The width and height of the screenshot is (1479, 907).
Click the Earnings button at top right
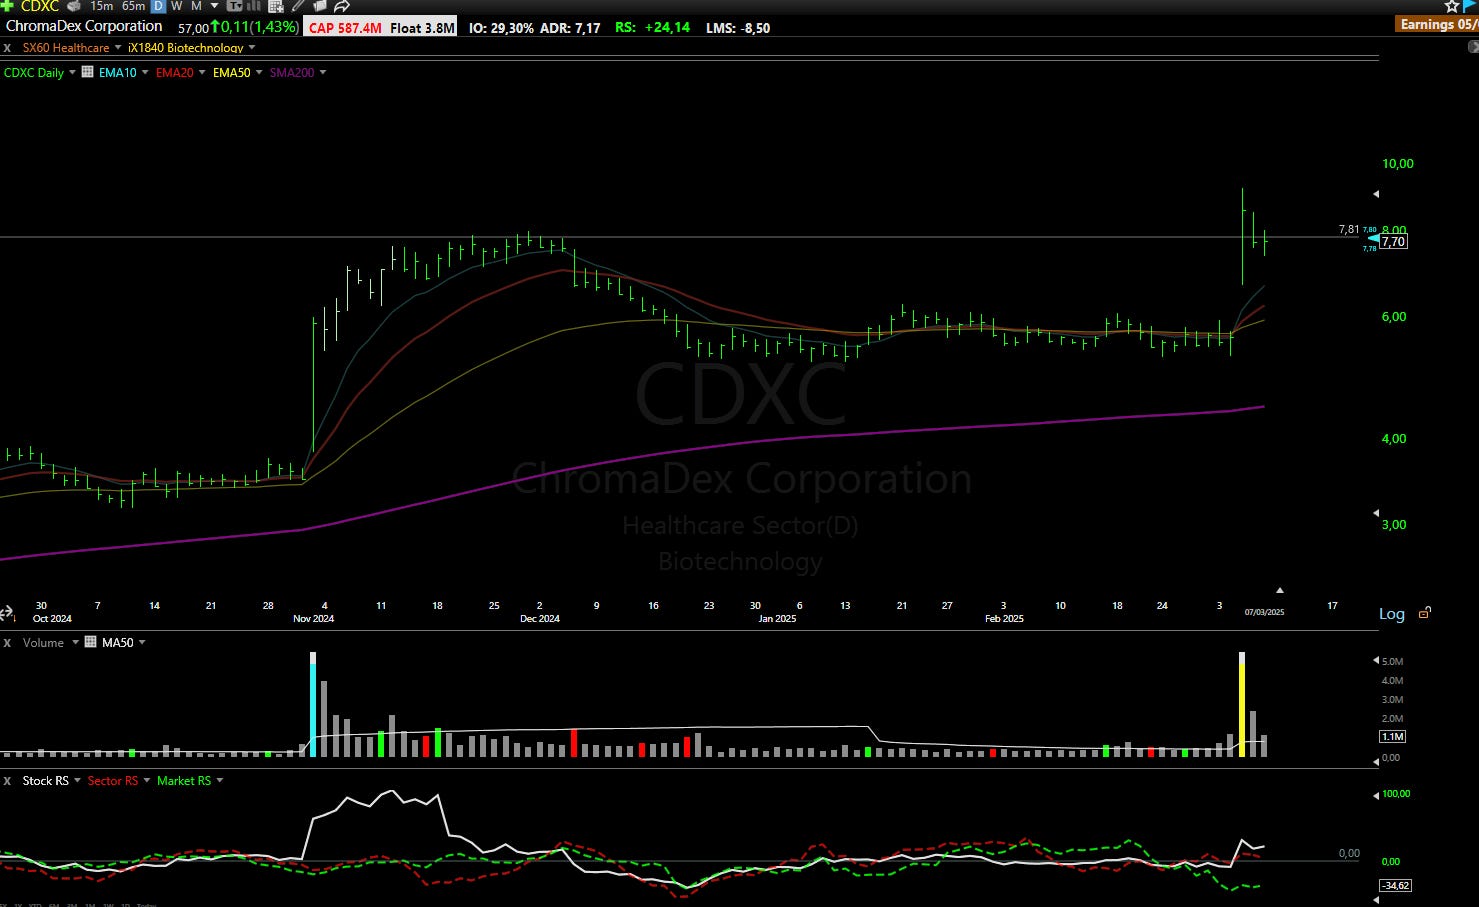pyautogui.click(x=1435, y=24)
